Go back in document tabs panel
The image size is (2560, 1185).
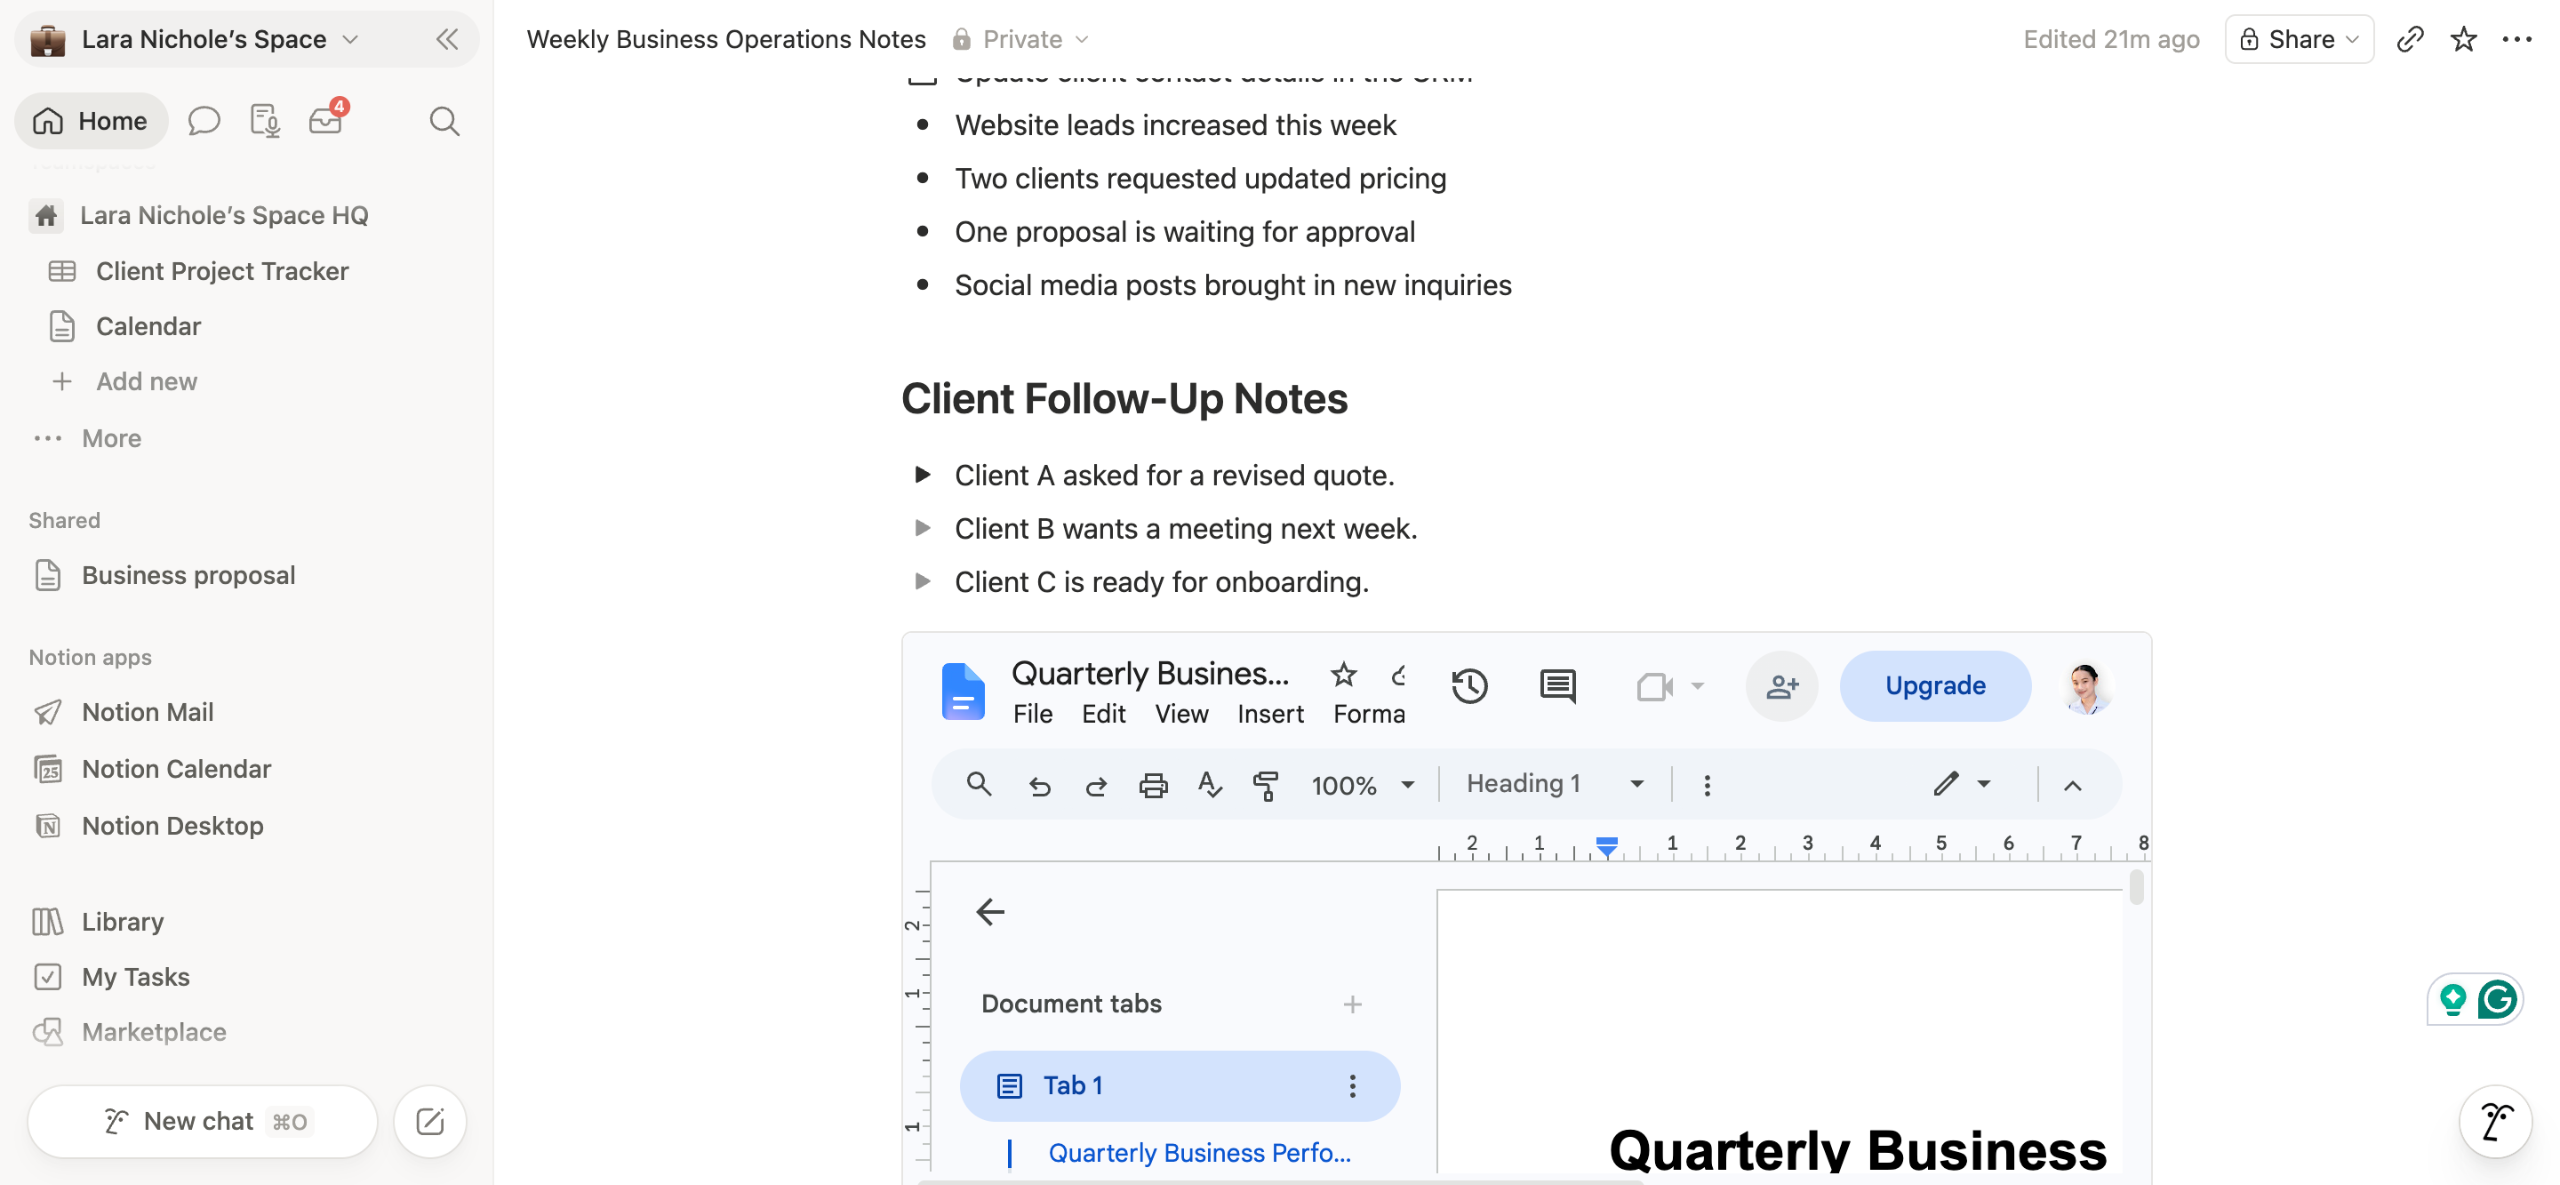[x=990, y=912]
